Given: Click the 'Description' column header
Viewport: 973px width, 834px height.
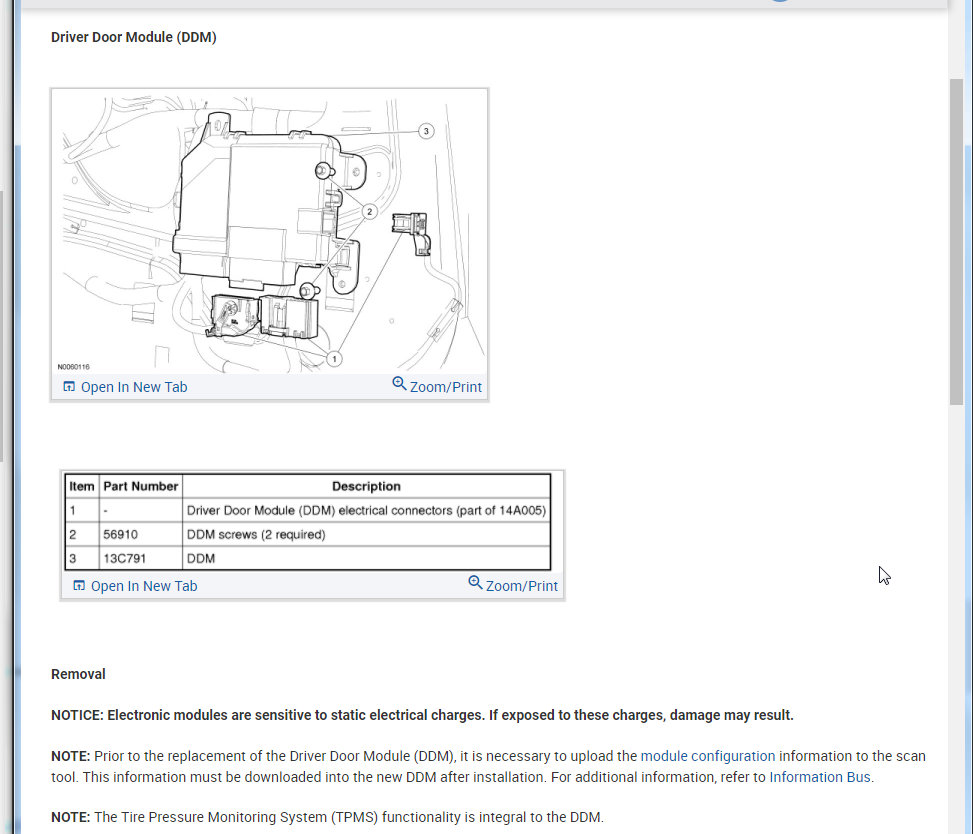Looking at the screenshot, I should tap(366, 486).
